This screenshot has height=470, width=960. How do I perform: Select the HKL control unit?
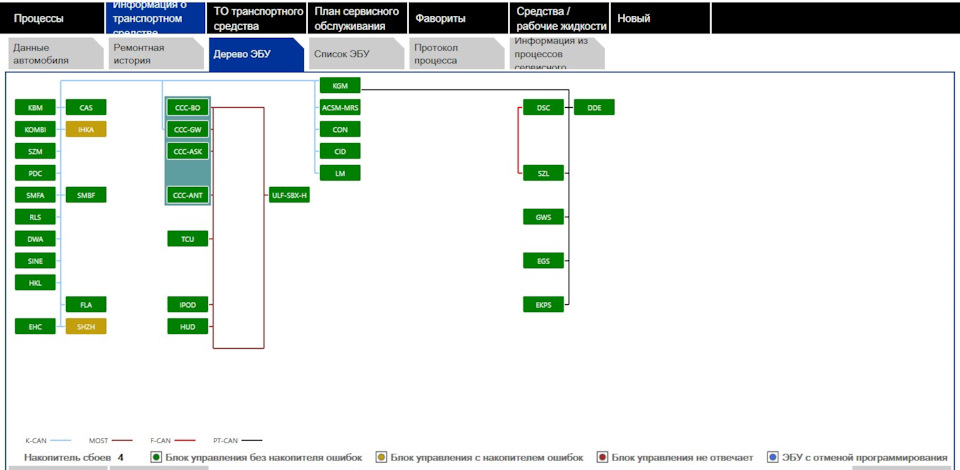pos(35,283)
